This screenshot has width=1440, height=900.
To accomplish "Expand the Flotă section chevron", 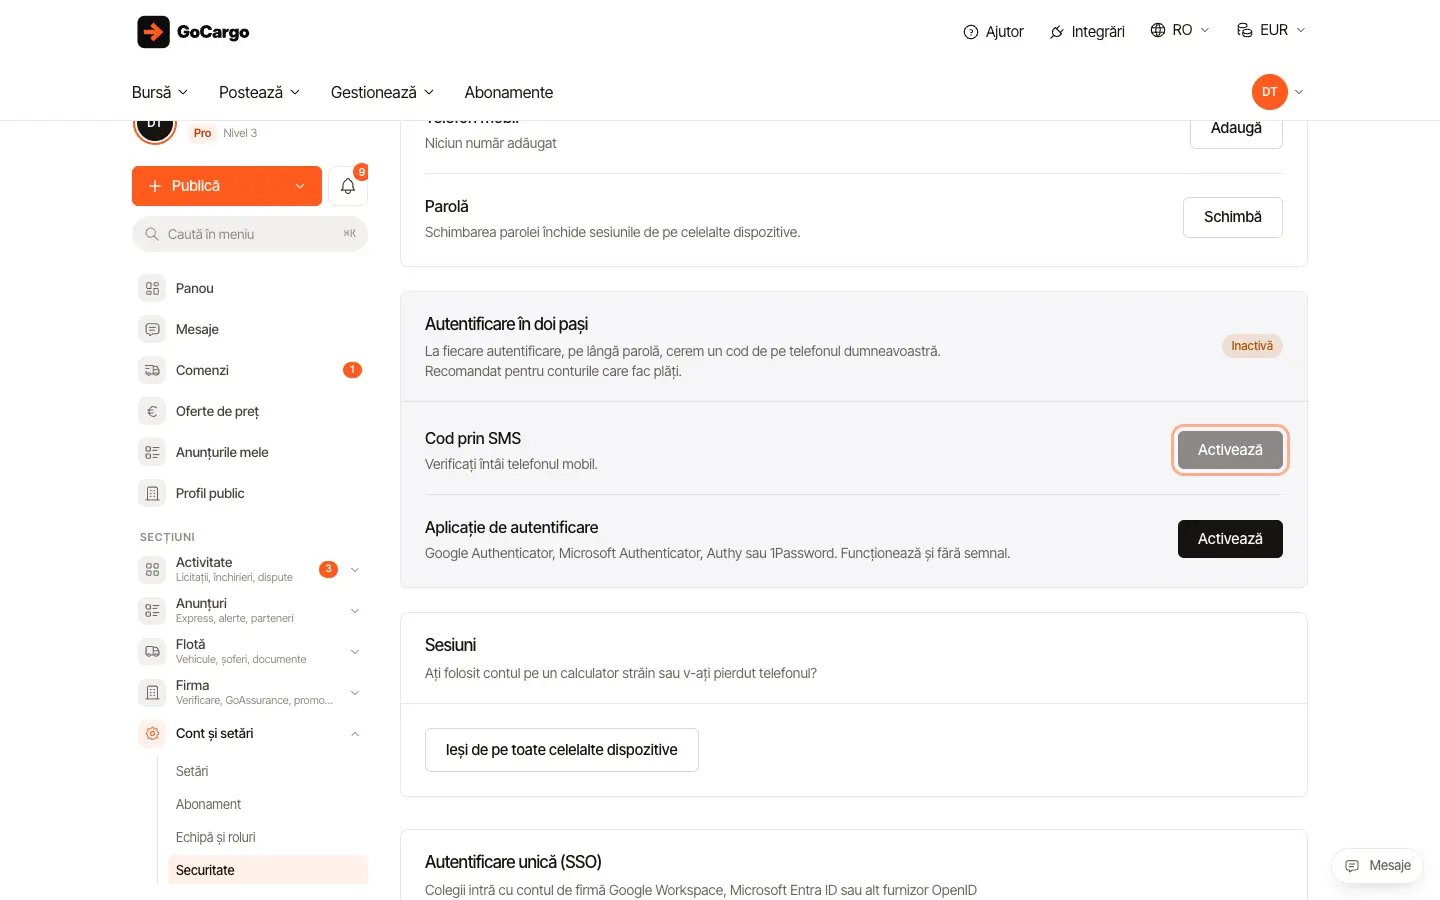I will click(x=354, y=652).
